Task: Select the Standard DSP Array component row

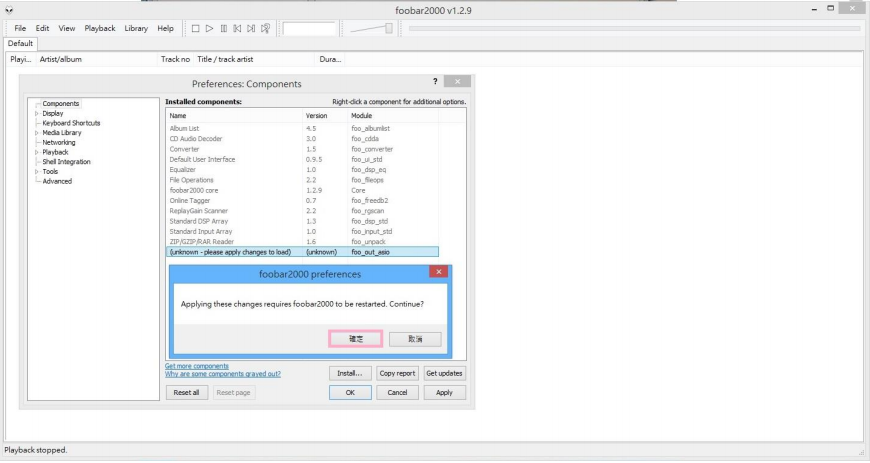Action: point(302,221)
